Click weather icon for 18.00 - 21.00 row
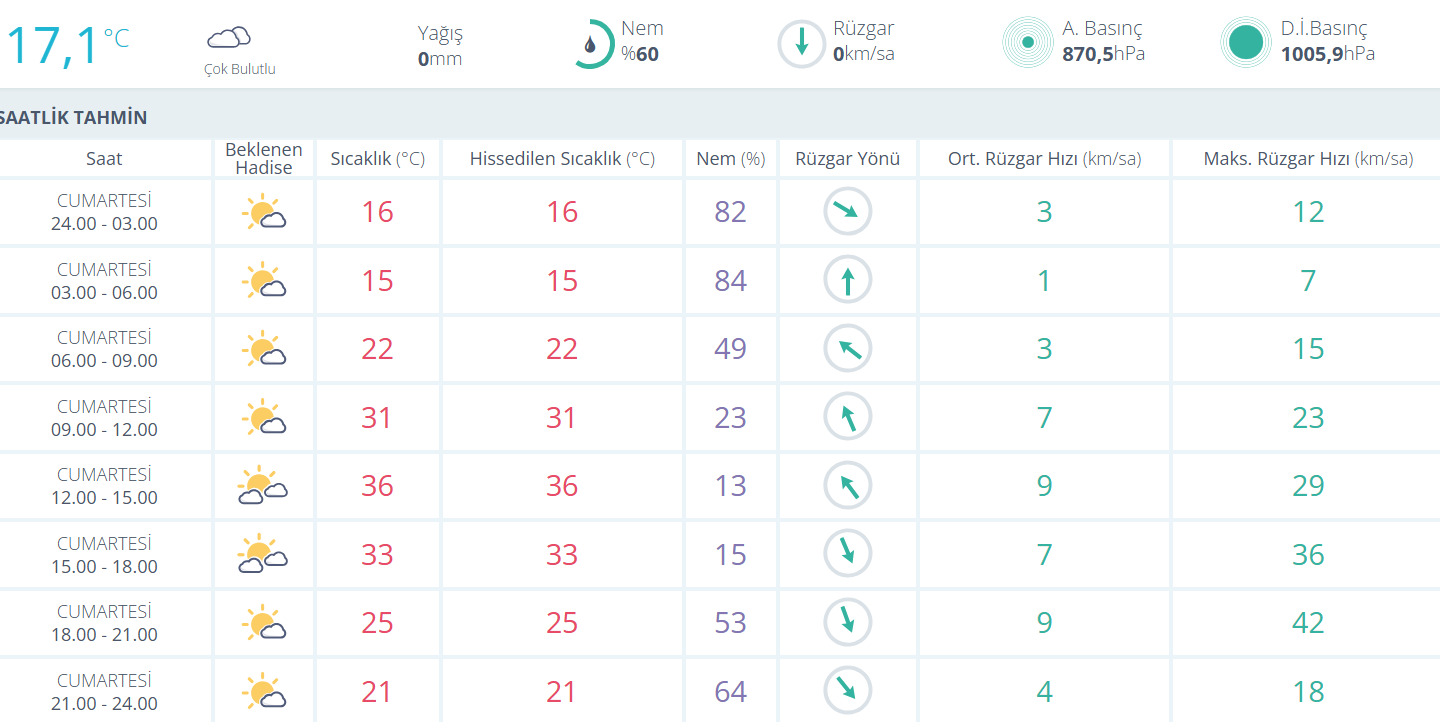The image size is (1440, 722). [264, 623]
